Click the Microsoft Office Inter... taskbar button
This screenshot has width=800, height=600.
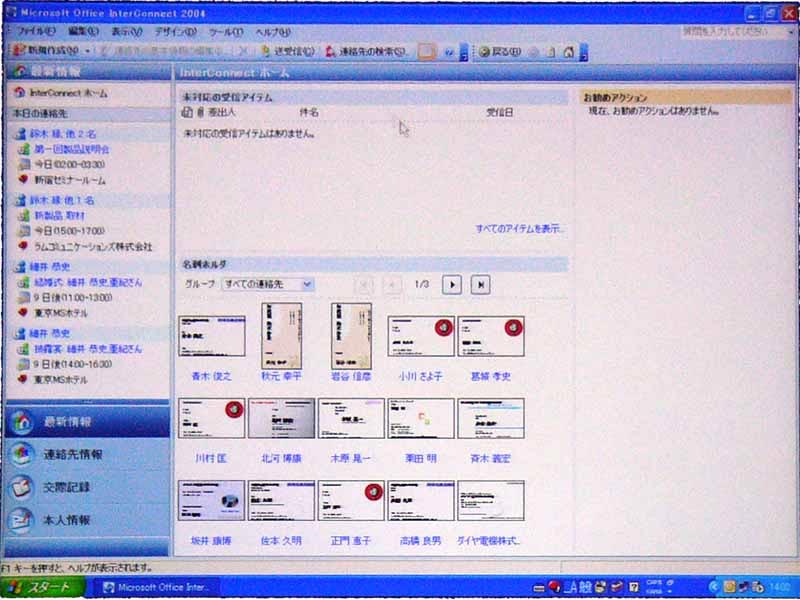157,587
